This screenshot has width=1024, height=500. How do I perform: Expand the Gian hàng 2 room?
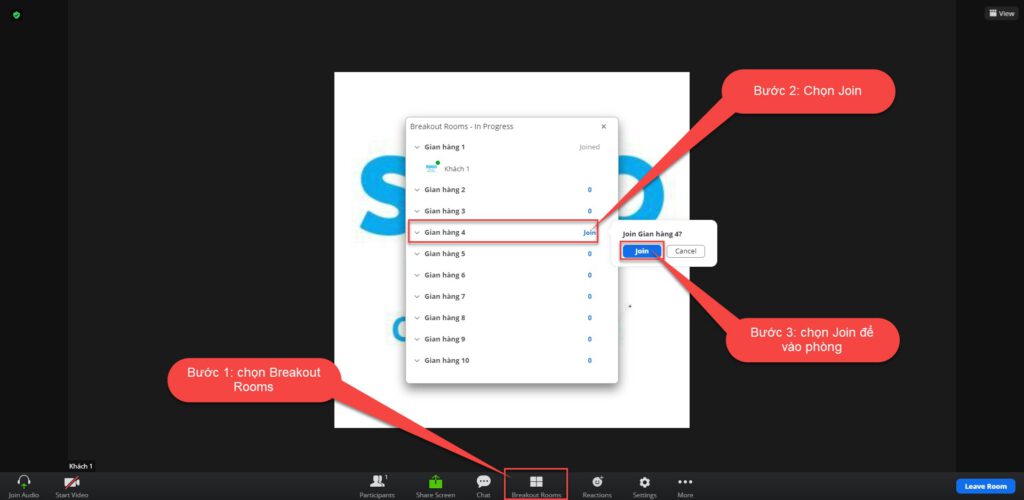(417, 190)
